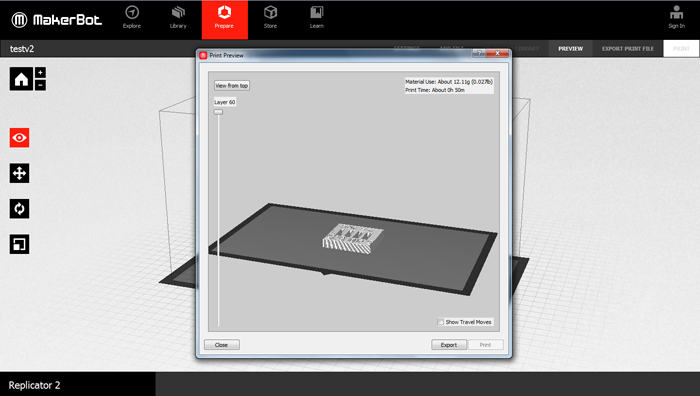Click View from top button
Screen dimensions: 700x396
[232, 86]
